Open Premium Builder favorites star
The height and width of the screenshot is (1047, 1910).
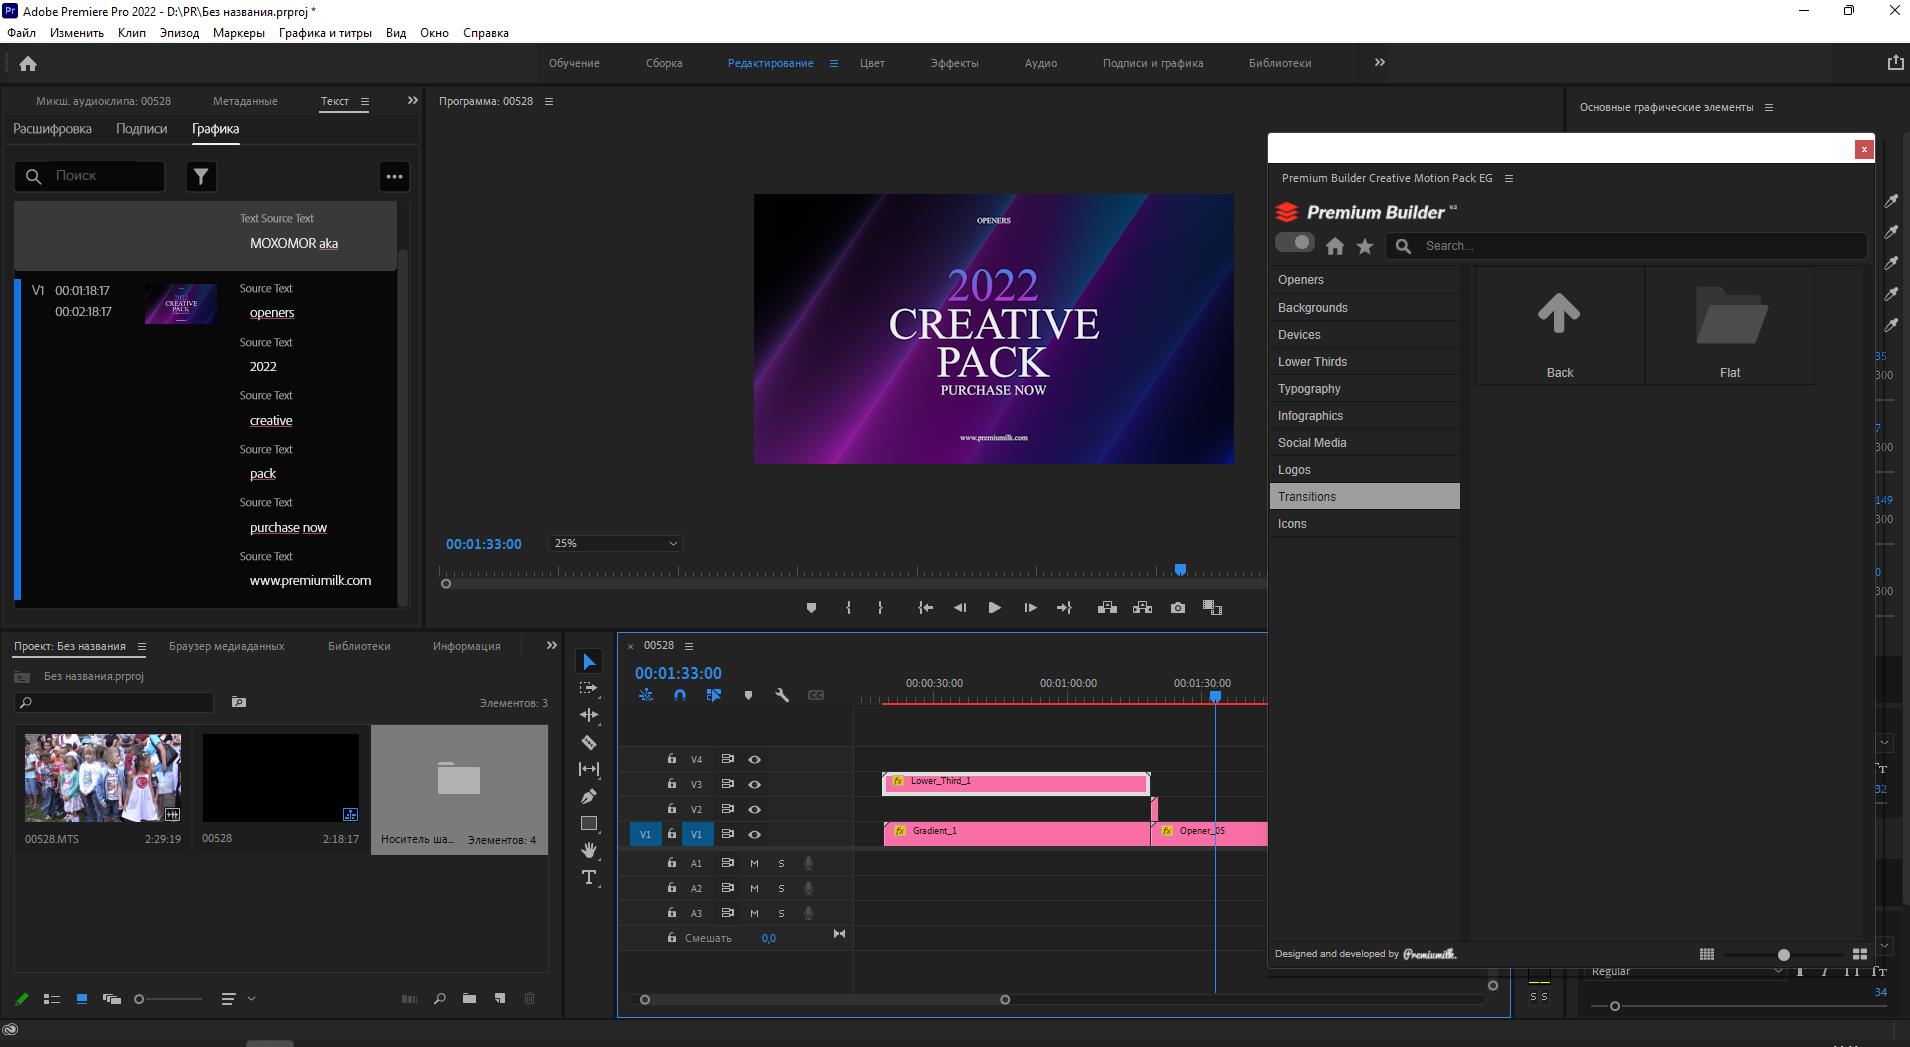[1365, 246]
